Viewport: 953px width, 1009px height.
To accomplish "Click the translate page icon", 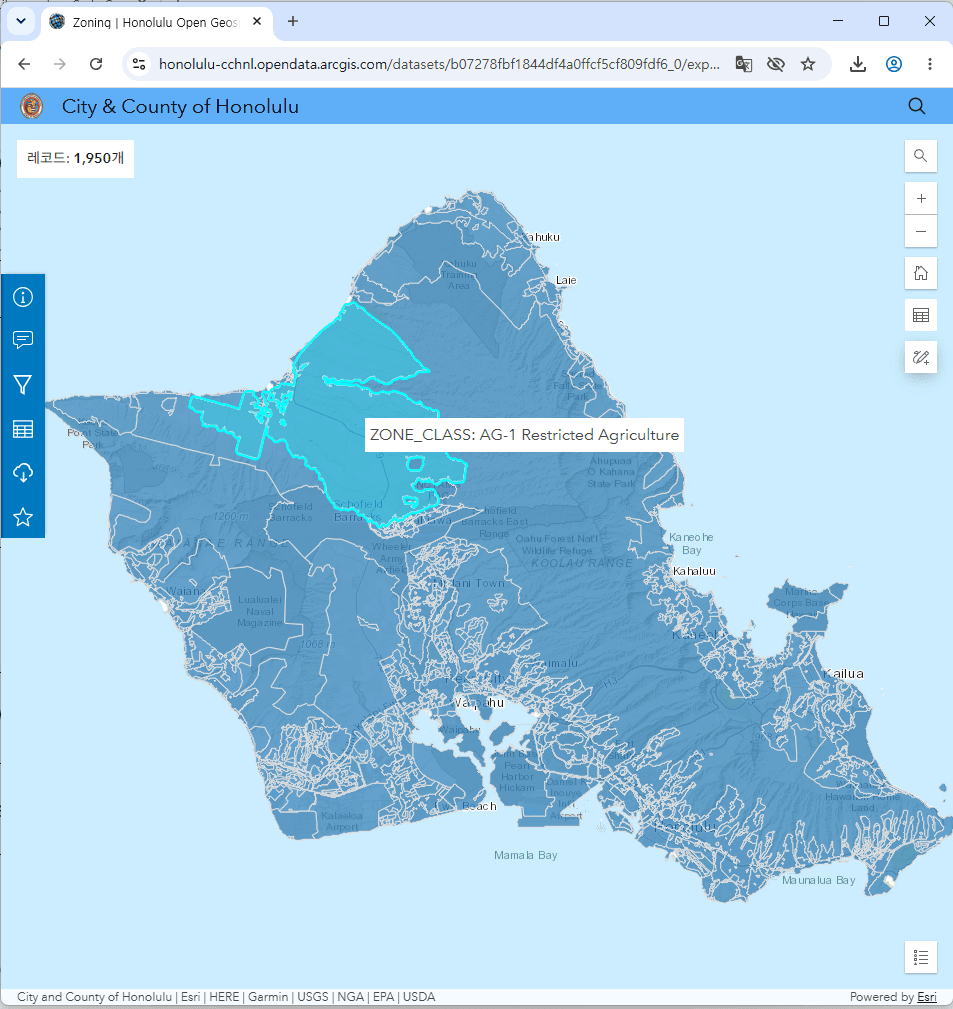I will [x=744, y=64].
